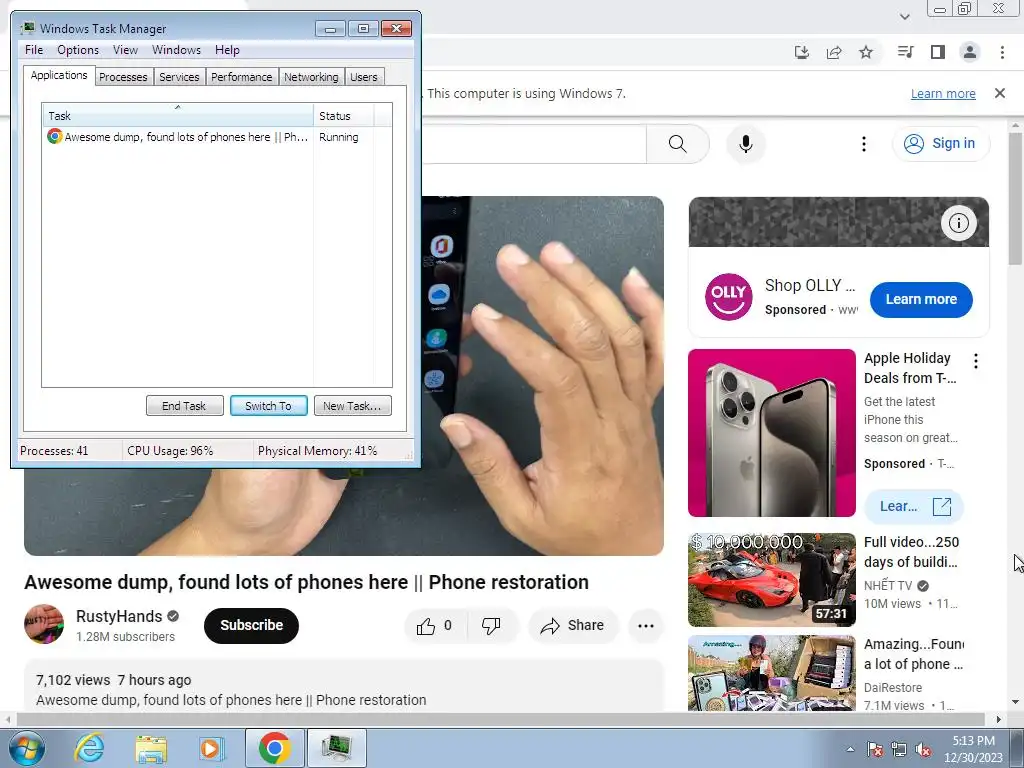
Task: Open Windows Media Player from the taskbar
Action: coord(211,748)
